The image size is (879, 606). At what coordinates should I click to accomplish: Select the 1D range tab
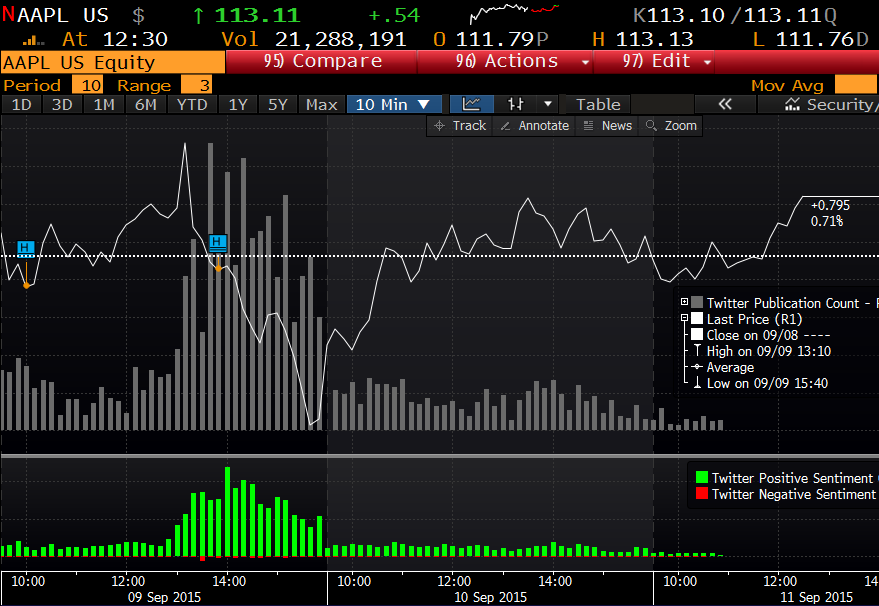pyautogui.click(x=21, y=104)
